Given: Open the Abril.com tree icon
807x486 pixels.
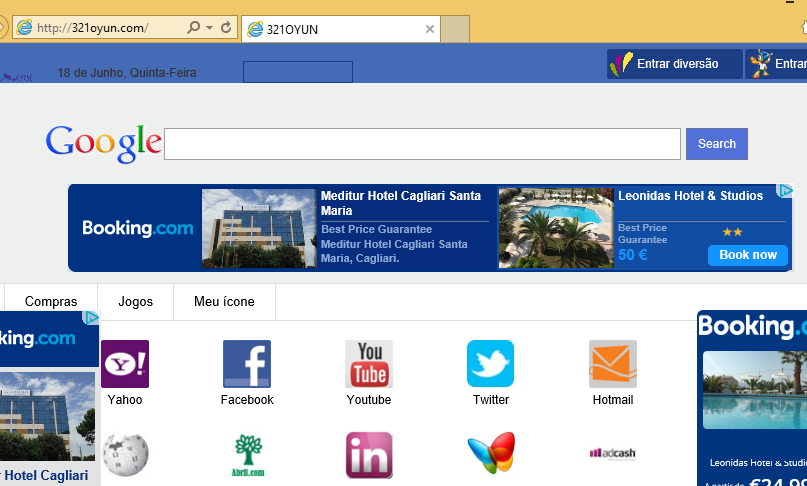Looking at the screenshot, I should [x=248, y=456].
